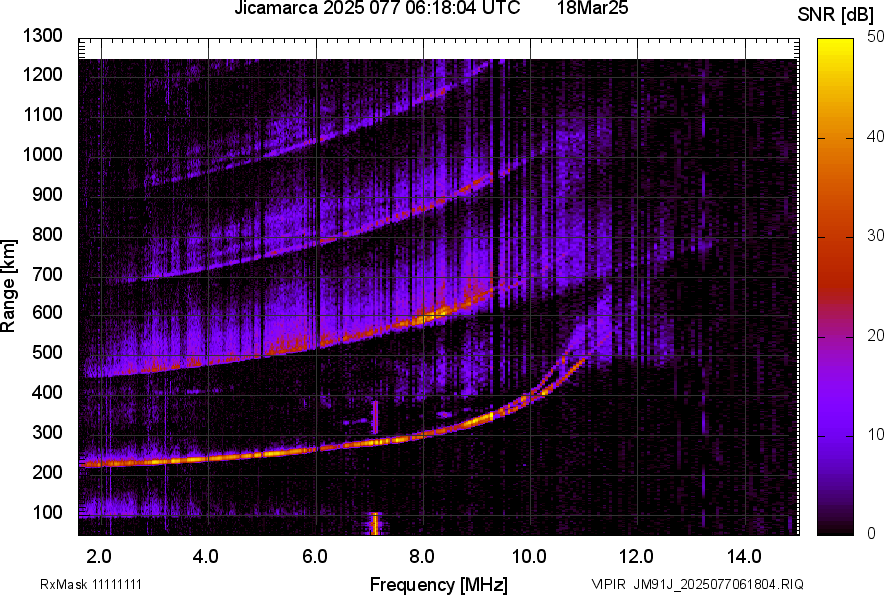Image resolution: width=884 pixels, height=595 pixels.
Task: Click the title text 'Jicamarca 2025 077 06:18:04 UTC'
Action: [377, 8]
